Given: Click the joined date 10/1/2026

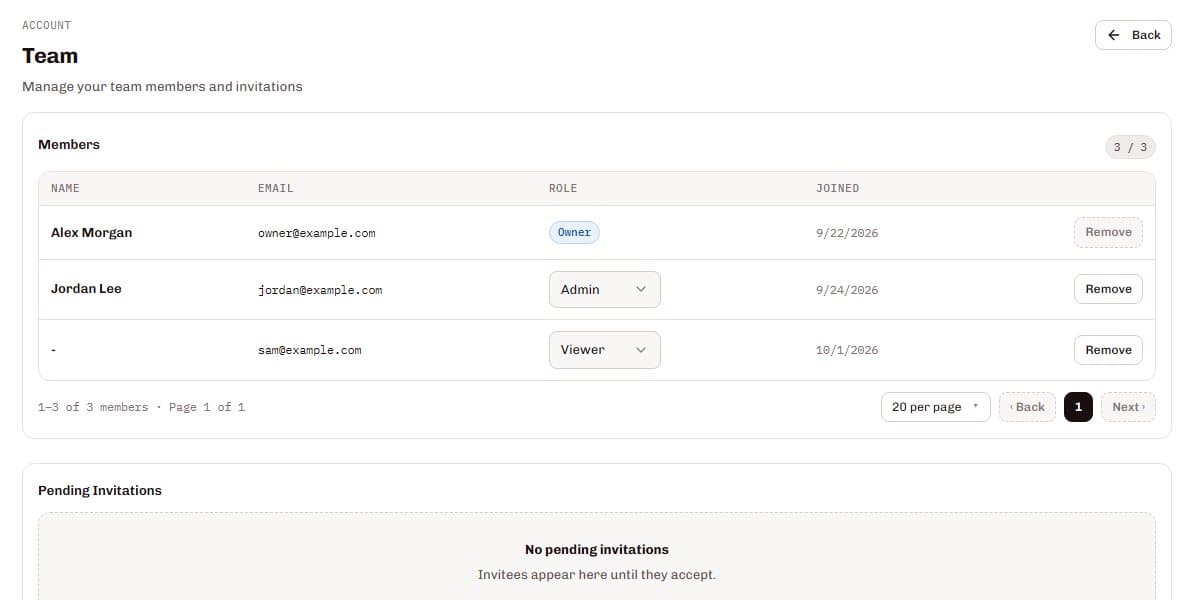Looking at the screenshot, I should point(847,350).
